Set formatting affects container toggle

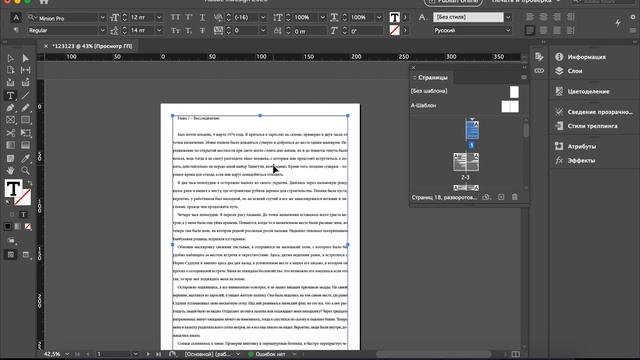click(x=12, y=215)
